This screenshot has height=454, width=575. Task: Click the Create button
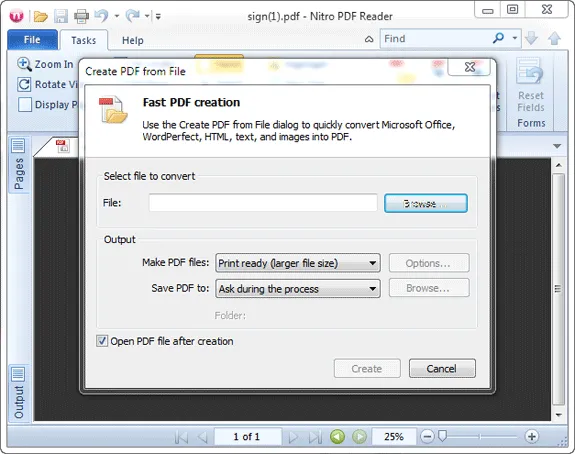click(367, 368)
